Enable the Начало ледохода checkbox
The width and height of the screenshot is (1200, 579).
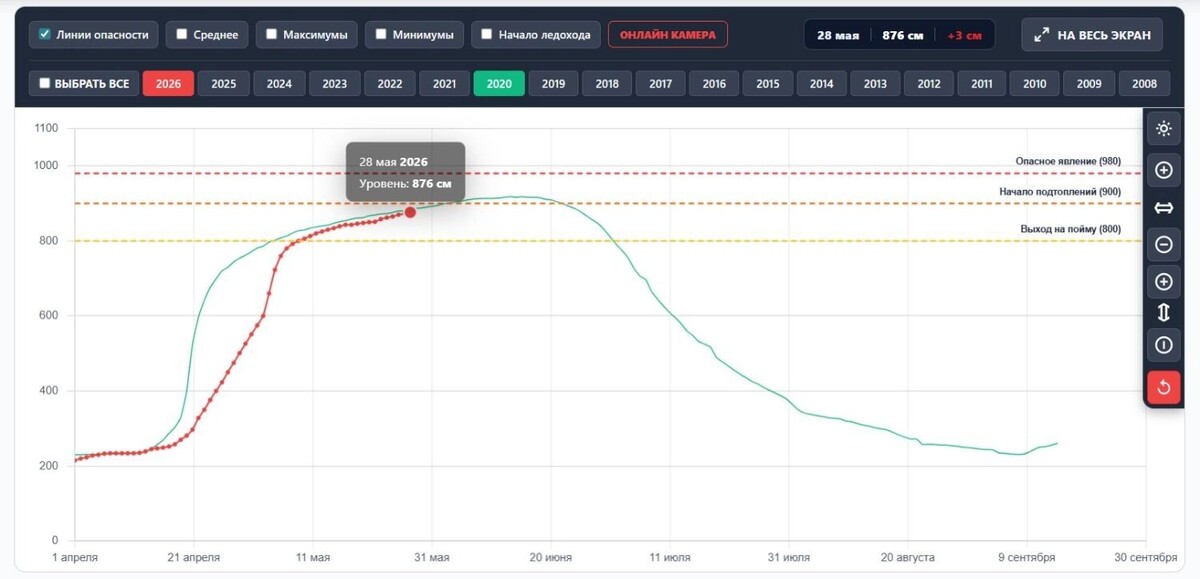tap(487, 34)
